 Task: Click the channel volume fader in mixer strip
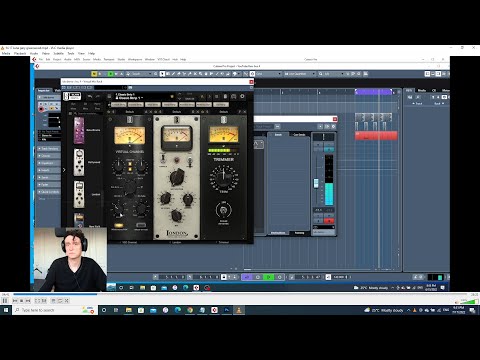tap(316, 183)
